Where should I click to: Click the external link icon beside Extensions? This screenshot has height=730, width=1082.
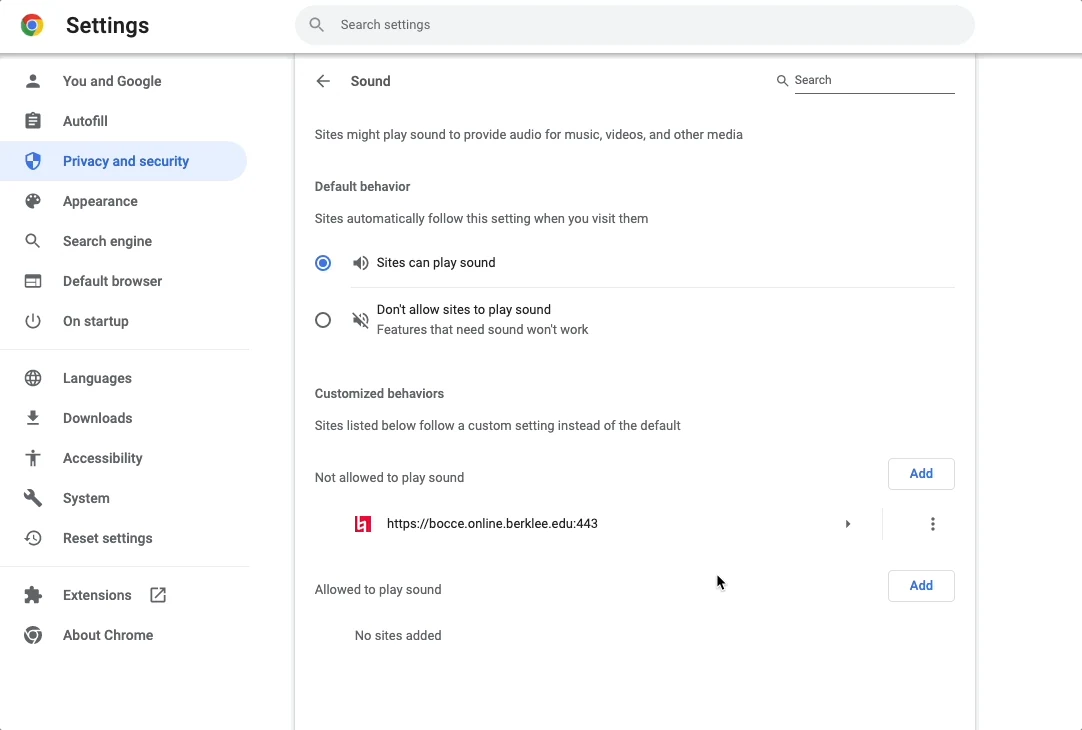pos(158,595)
